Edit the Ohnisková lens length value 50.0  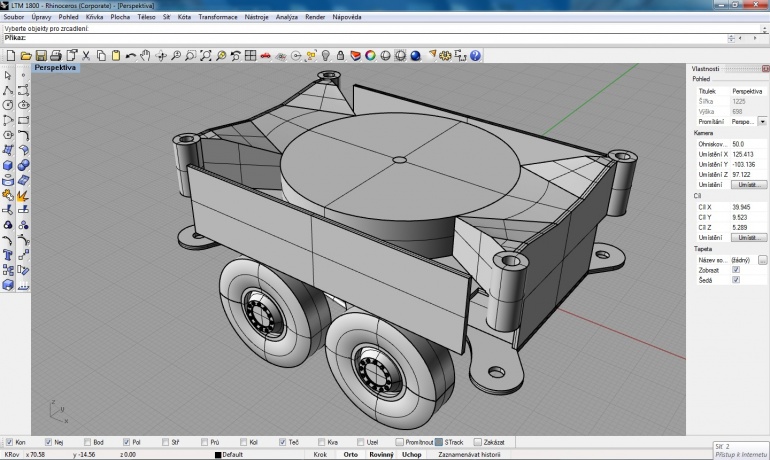[x=748, y=144]
